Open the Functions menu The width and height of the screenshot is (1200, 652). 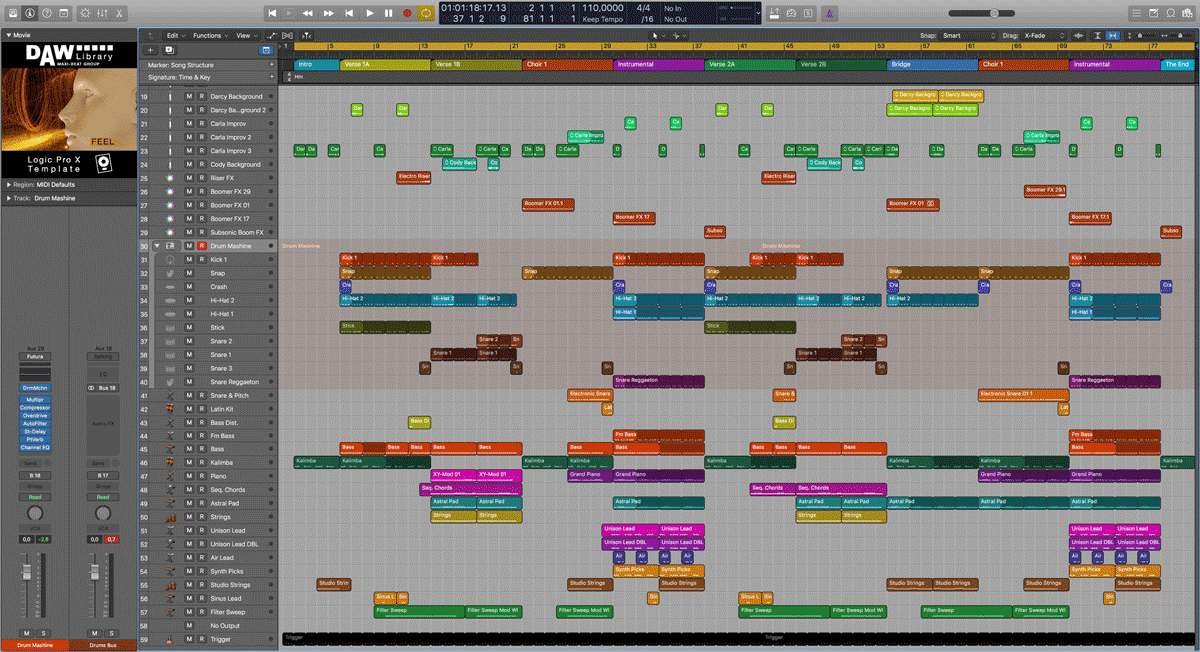[210, 35]
